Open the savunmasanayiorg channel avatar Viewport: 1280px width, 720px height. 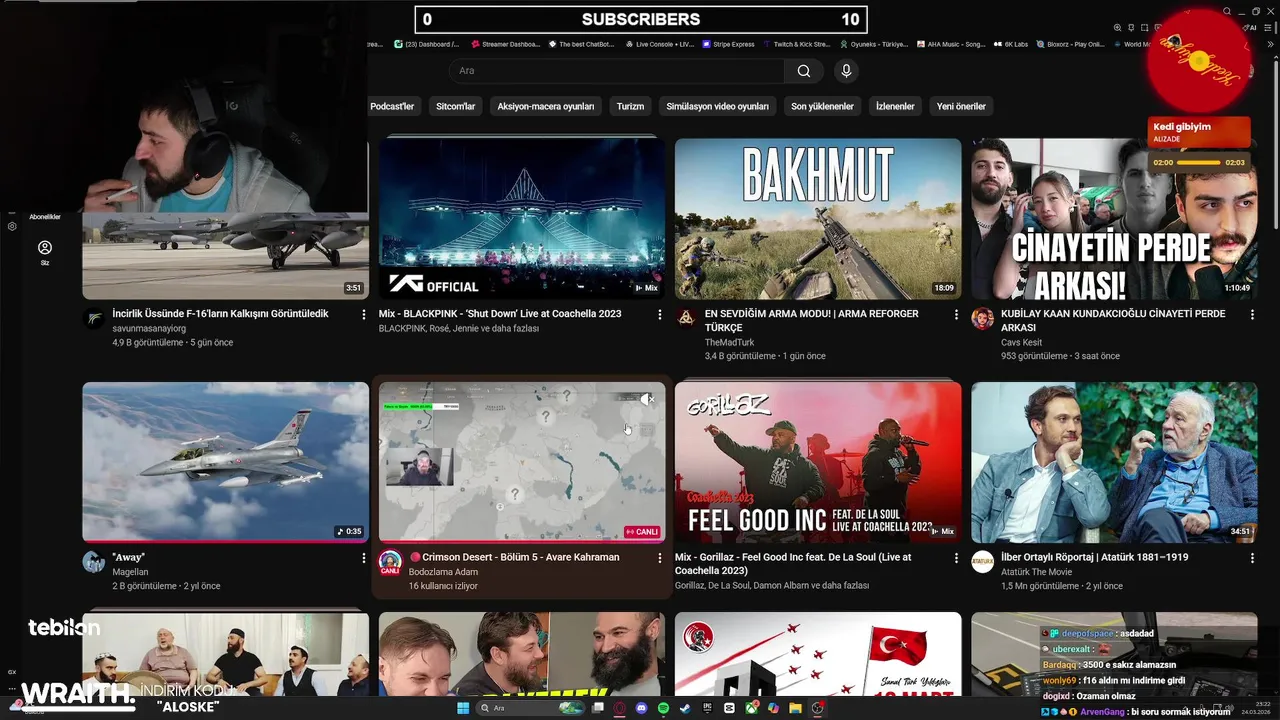94,319
